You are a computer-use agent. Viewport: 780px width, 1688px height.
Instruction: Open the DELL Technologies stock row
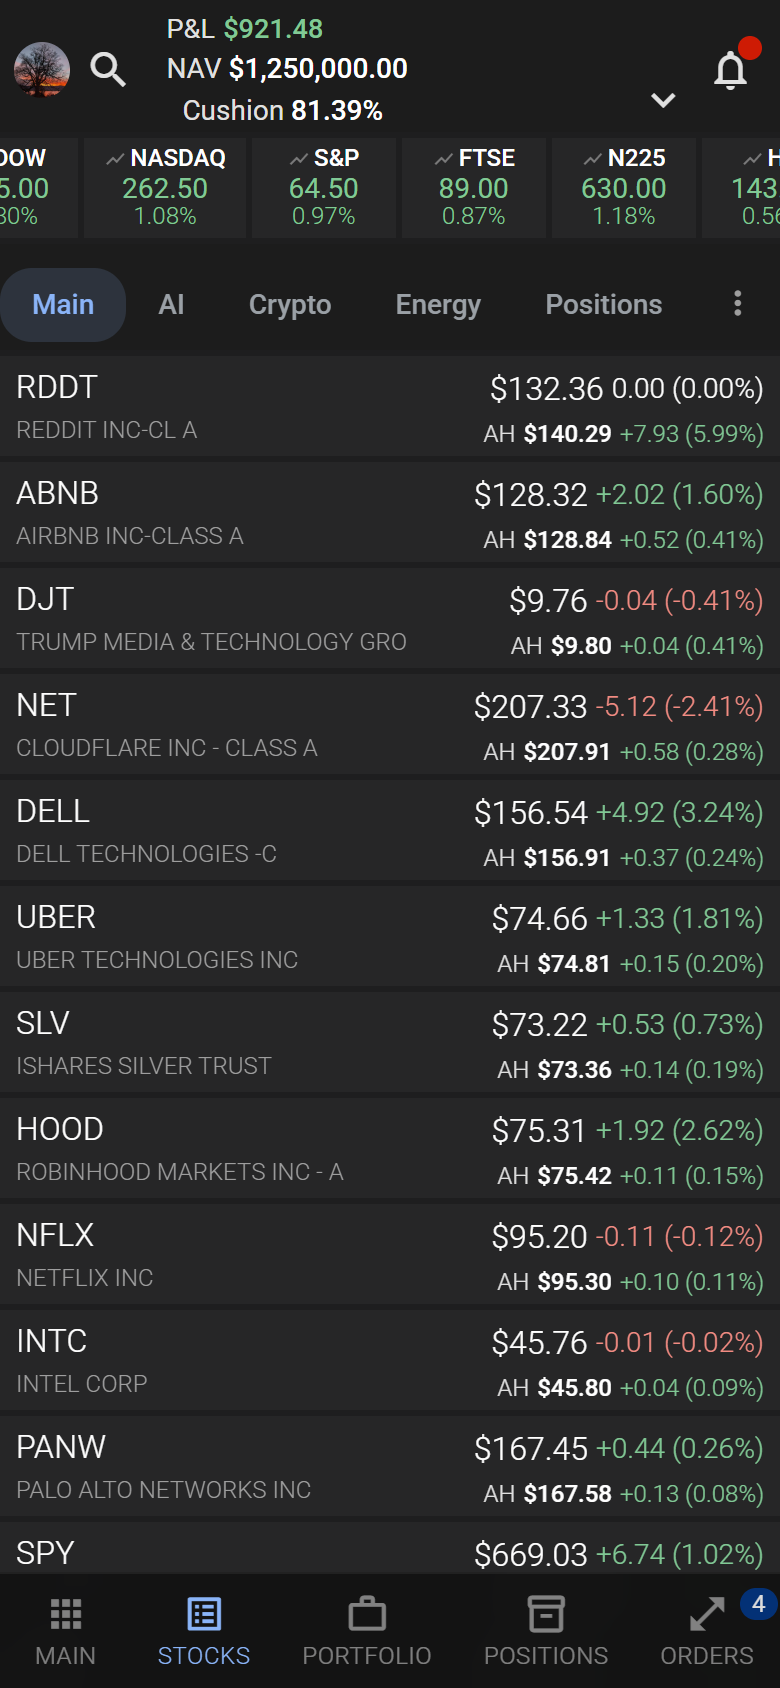point(390,832)
